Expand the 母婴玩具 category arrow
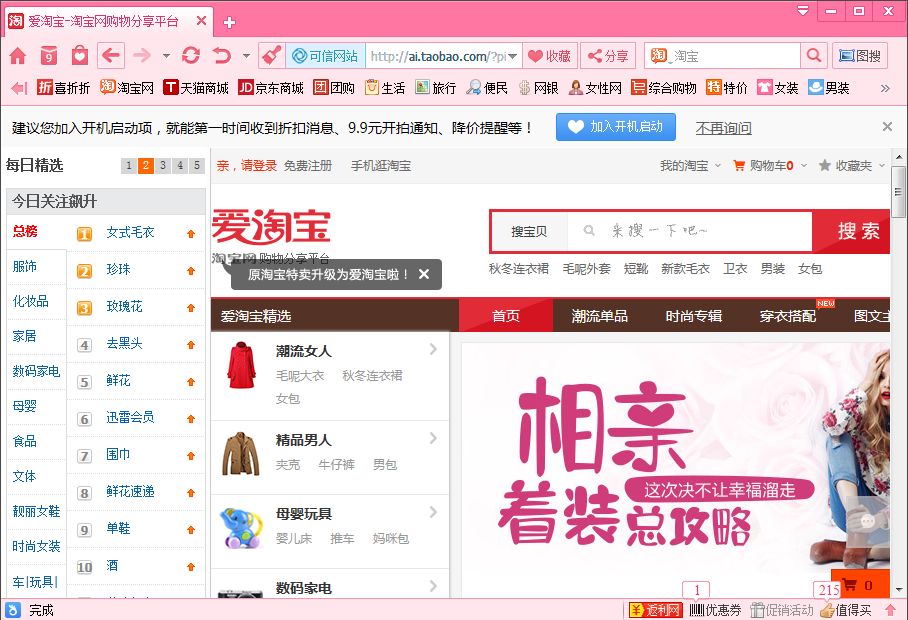This screenshot has height=620, width=908. coord(433,512)
